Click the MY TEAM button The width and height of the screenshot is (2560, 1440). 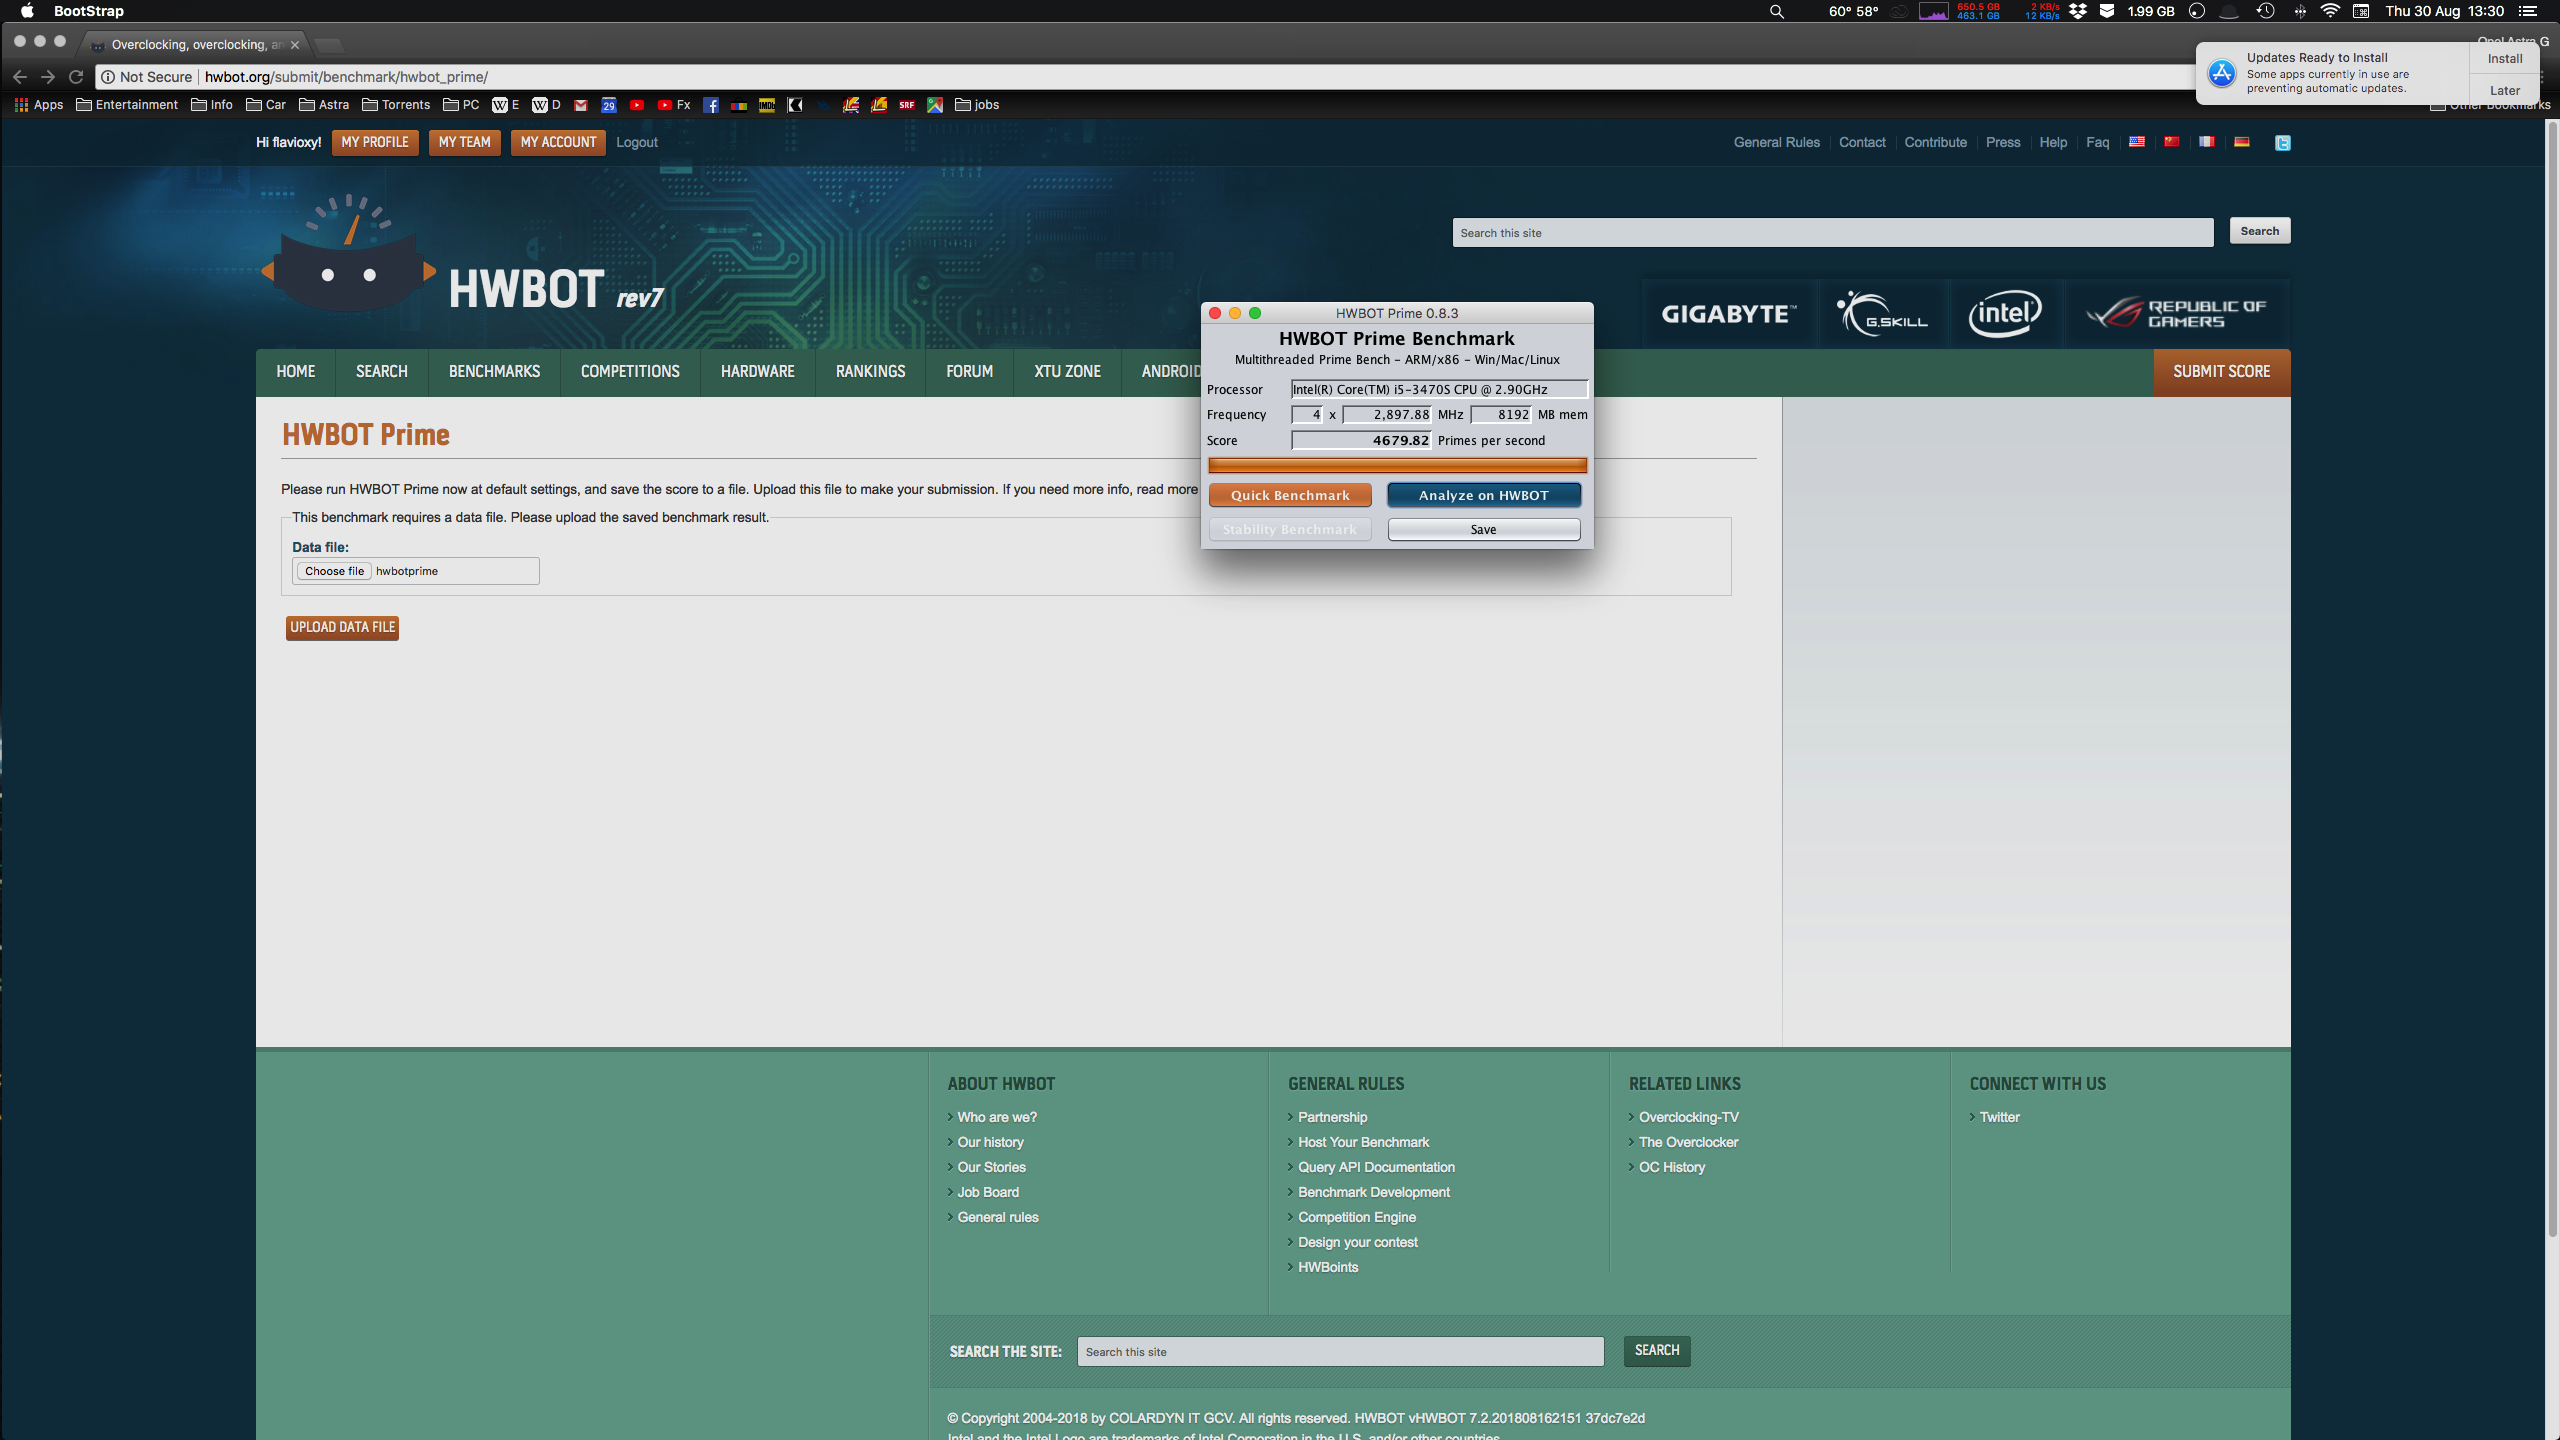pyautogui.click(x=465, y=142)
